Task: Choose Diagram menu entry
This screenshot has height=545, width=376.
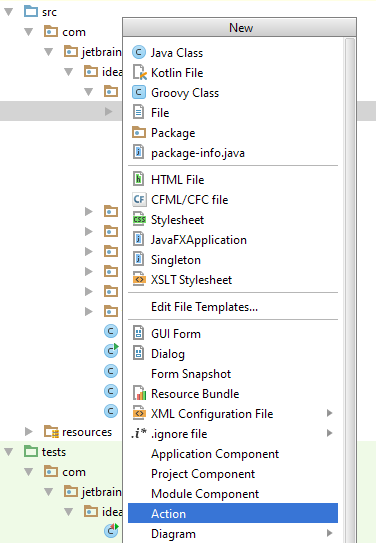Action: [233, 534]
